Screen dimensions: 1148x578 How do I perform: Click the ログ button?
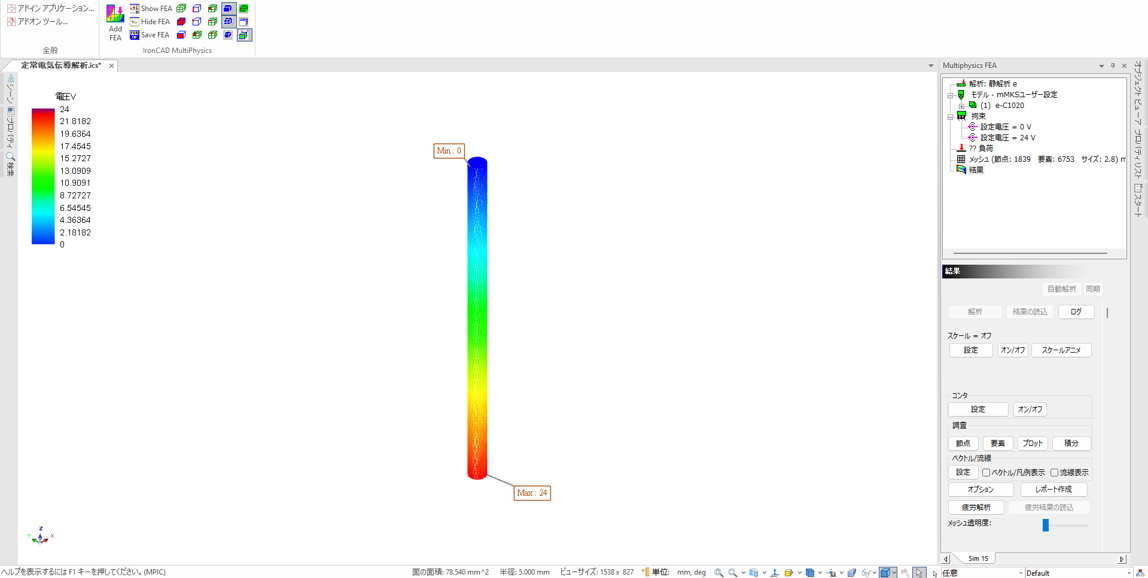(x=1076, y=311)
